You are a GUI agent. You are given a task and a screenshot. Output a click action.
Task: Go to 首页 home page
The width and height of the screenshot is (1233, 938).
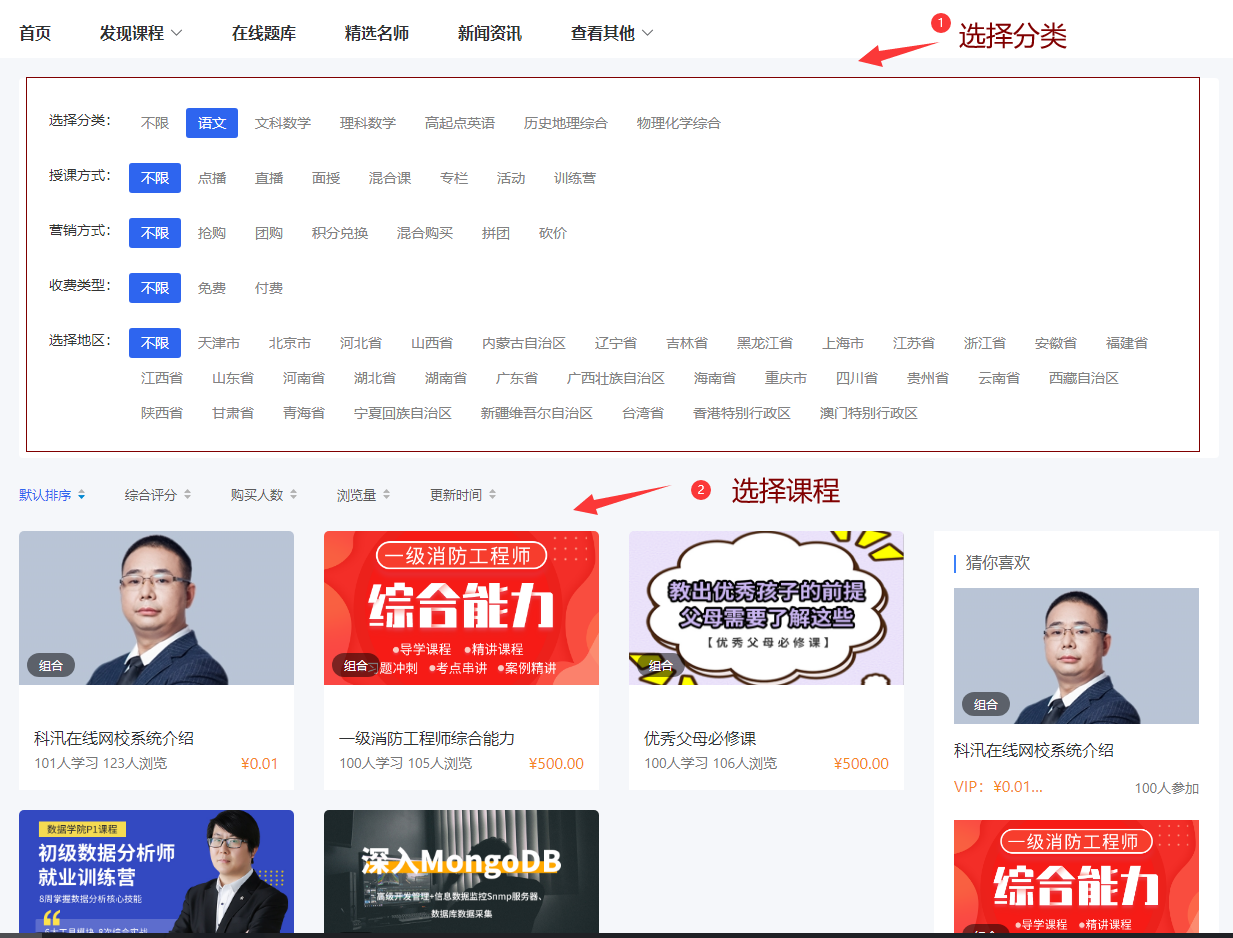(x=34, y=31)
